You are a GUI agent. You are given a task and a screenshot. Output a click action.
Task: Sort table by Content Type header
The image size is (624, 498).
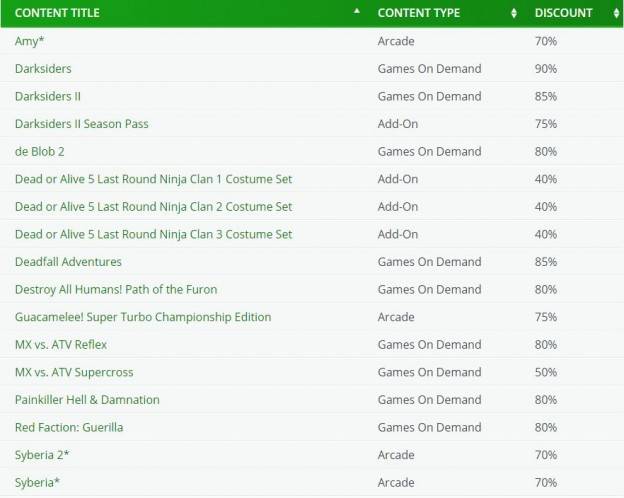click(x=419, y=13)
